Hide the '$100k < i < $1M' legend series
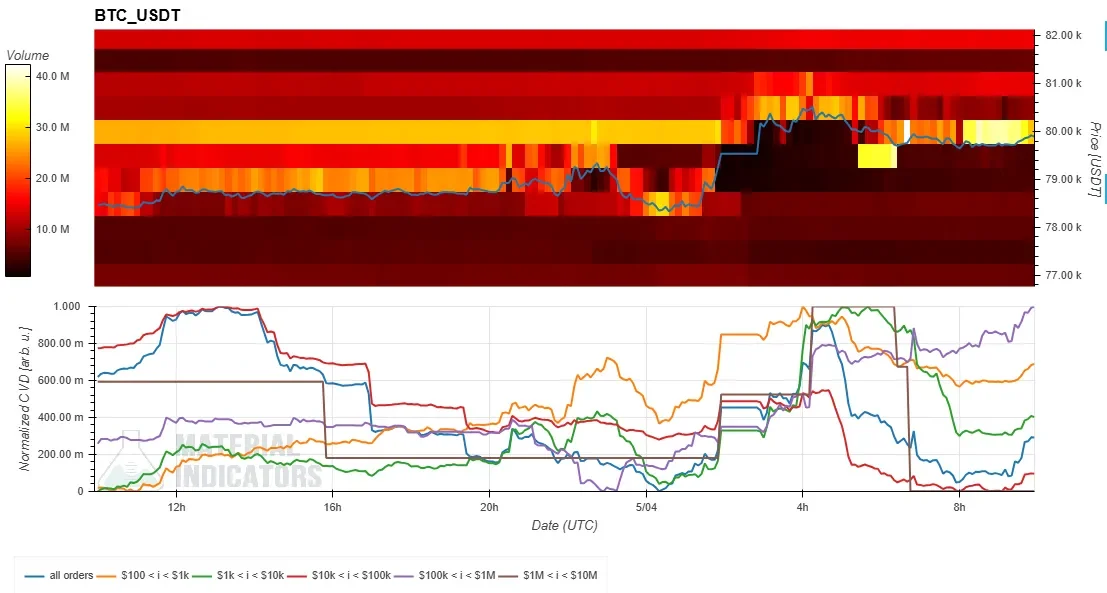The image size is (1107, 593). pos(445,575)
